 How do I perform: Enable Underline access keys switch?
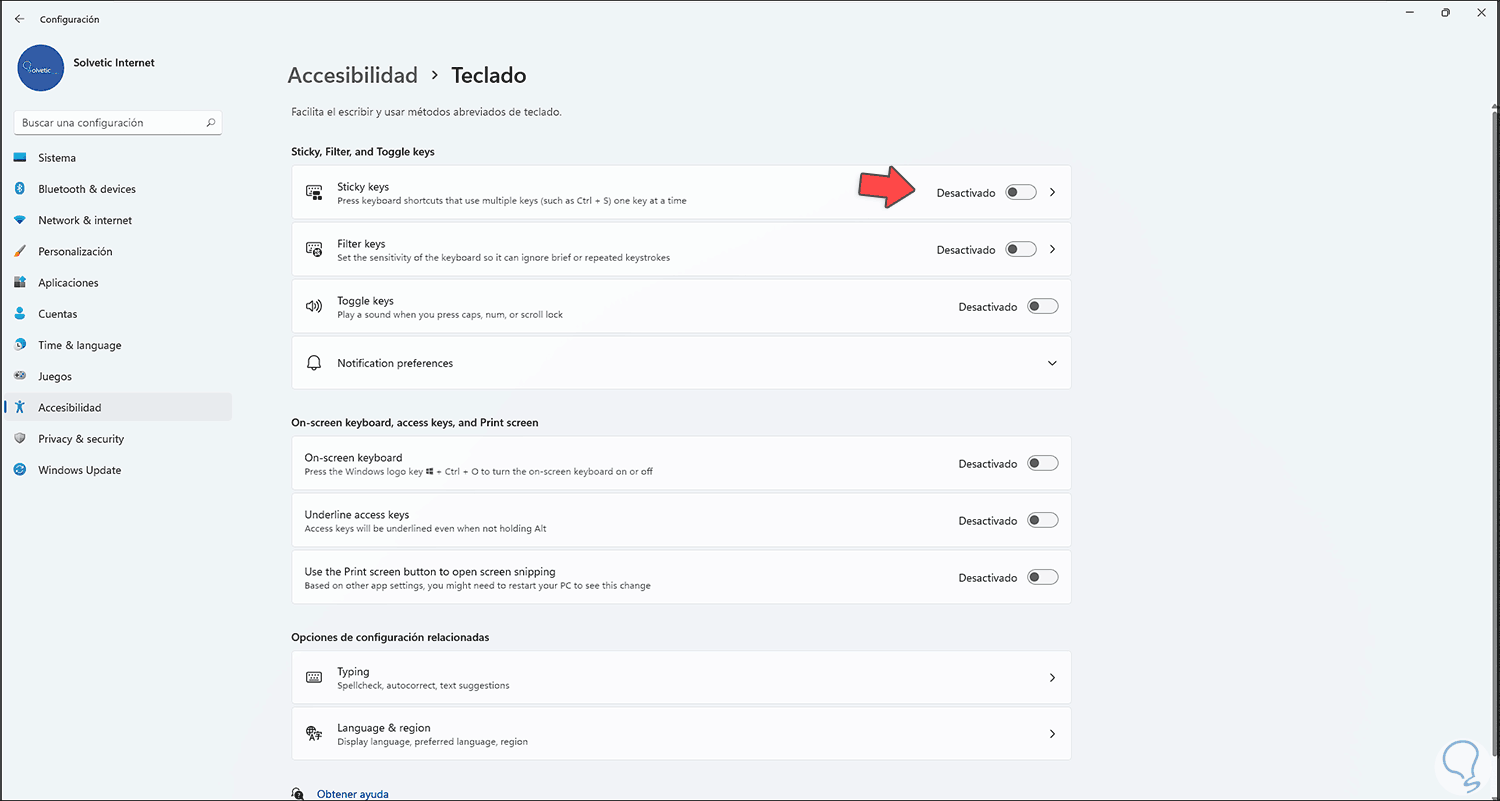[x=1042, y=521]
